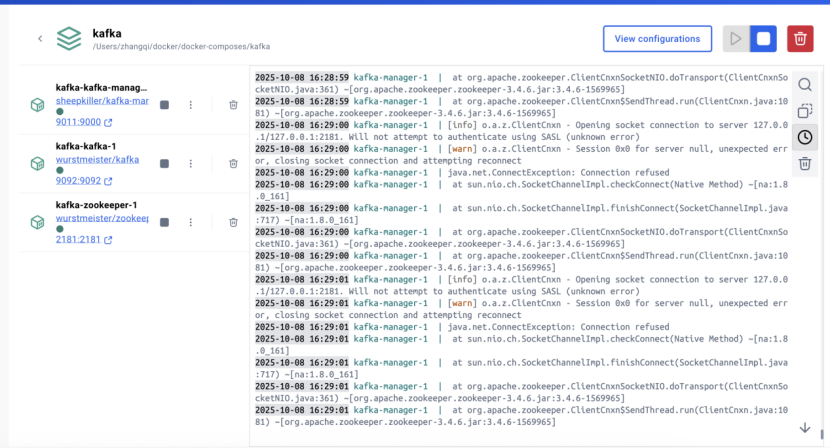The width and height of the screenshot is (830, 448).
Task: Start the kafka stack with play button
Action: 736,39
